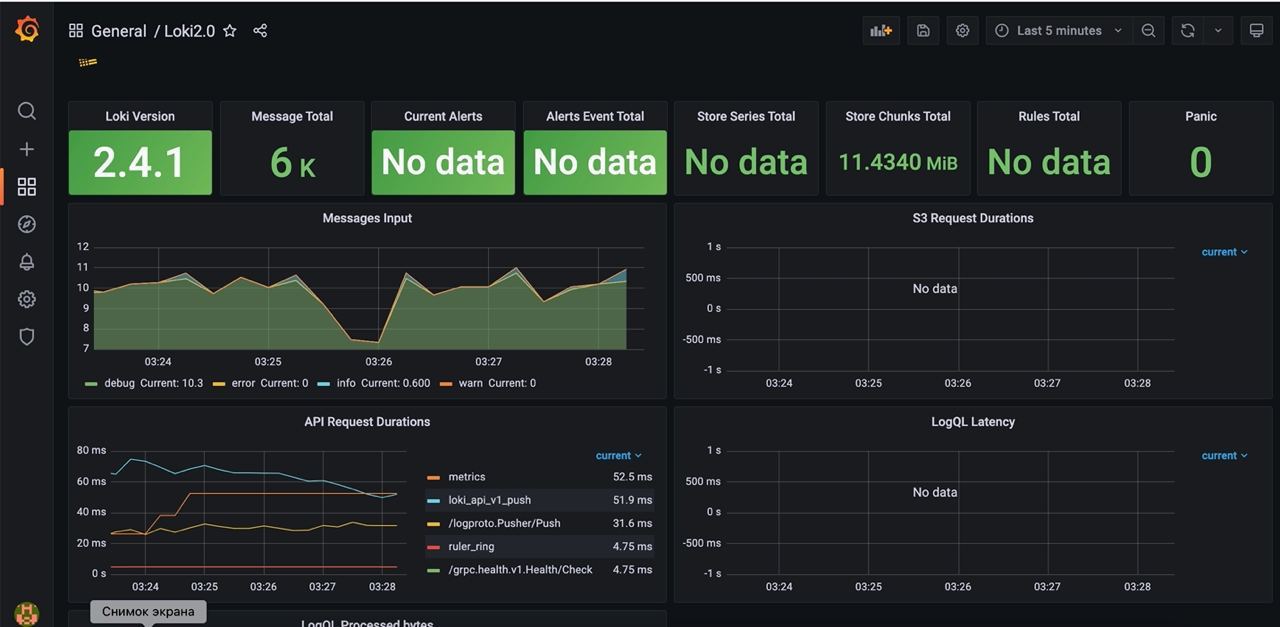Click the Add panel icon
Screen dimensions: 1280x627
[881, 31]
